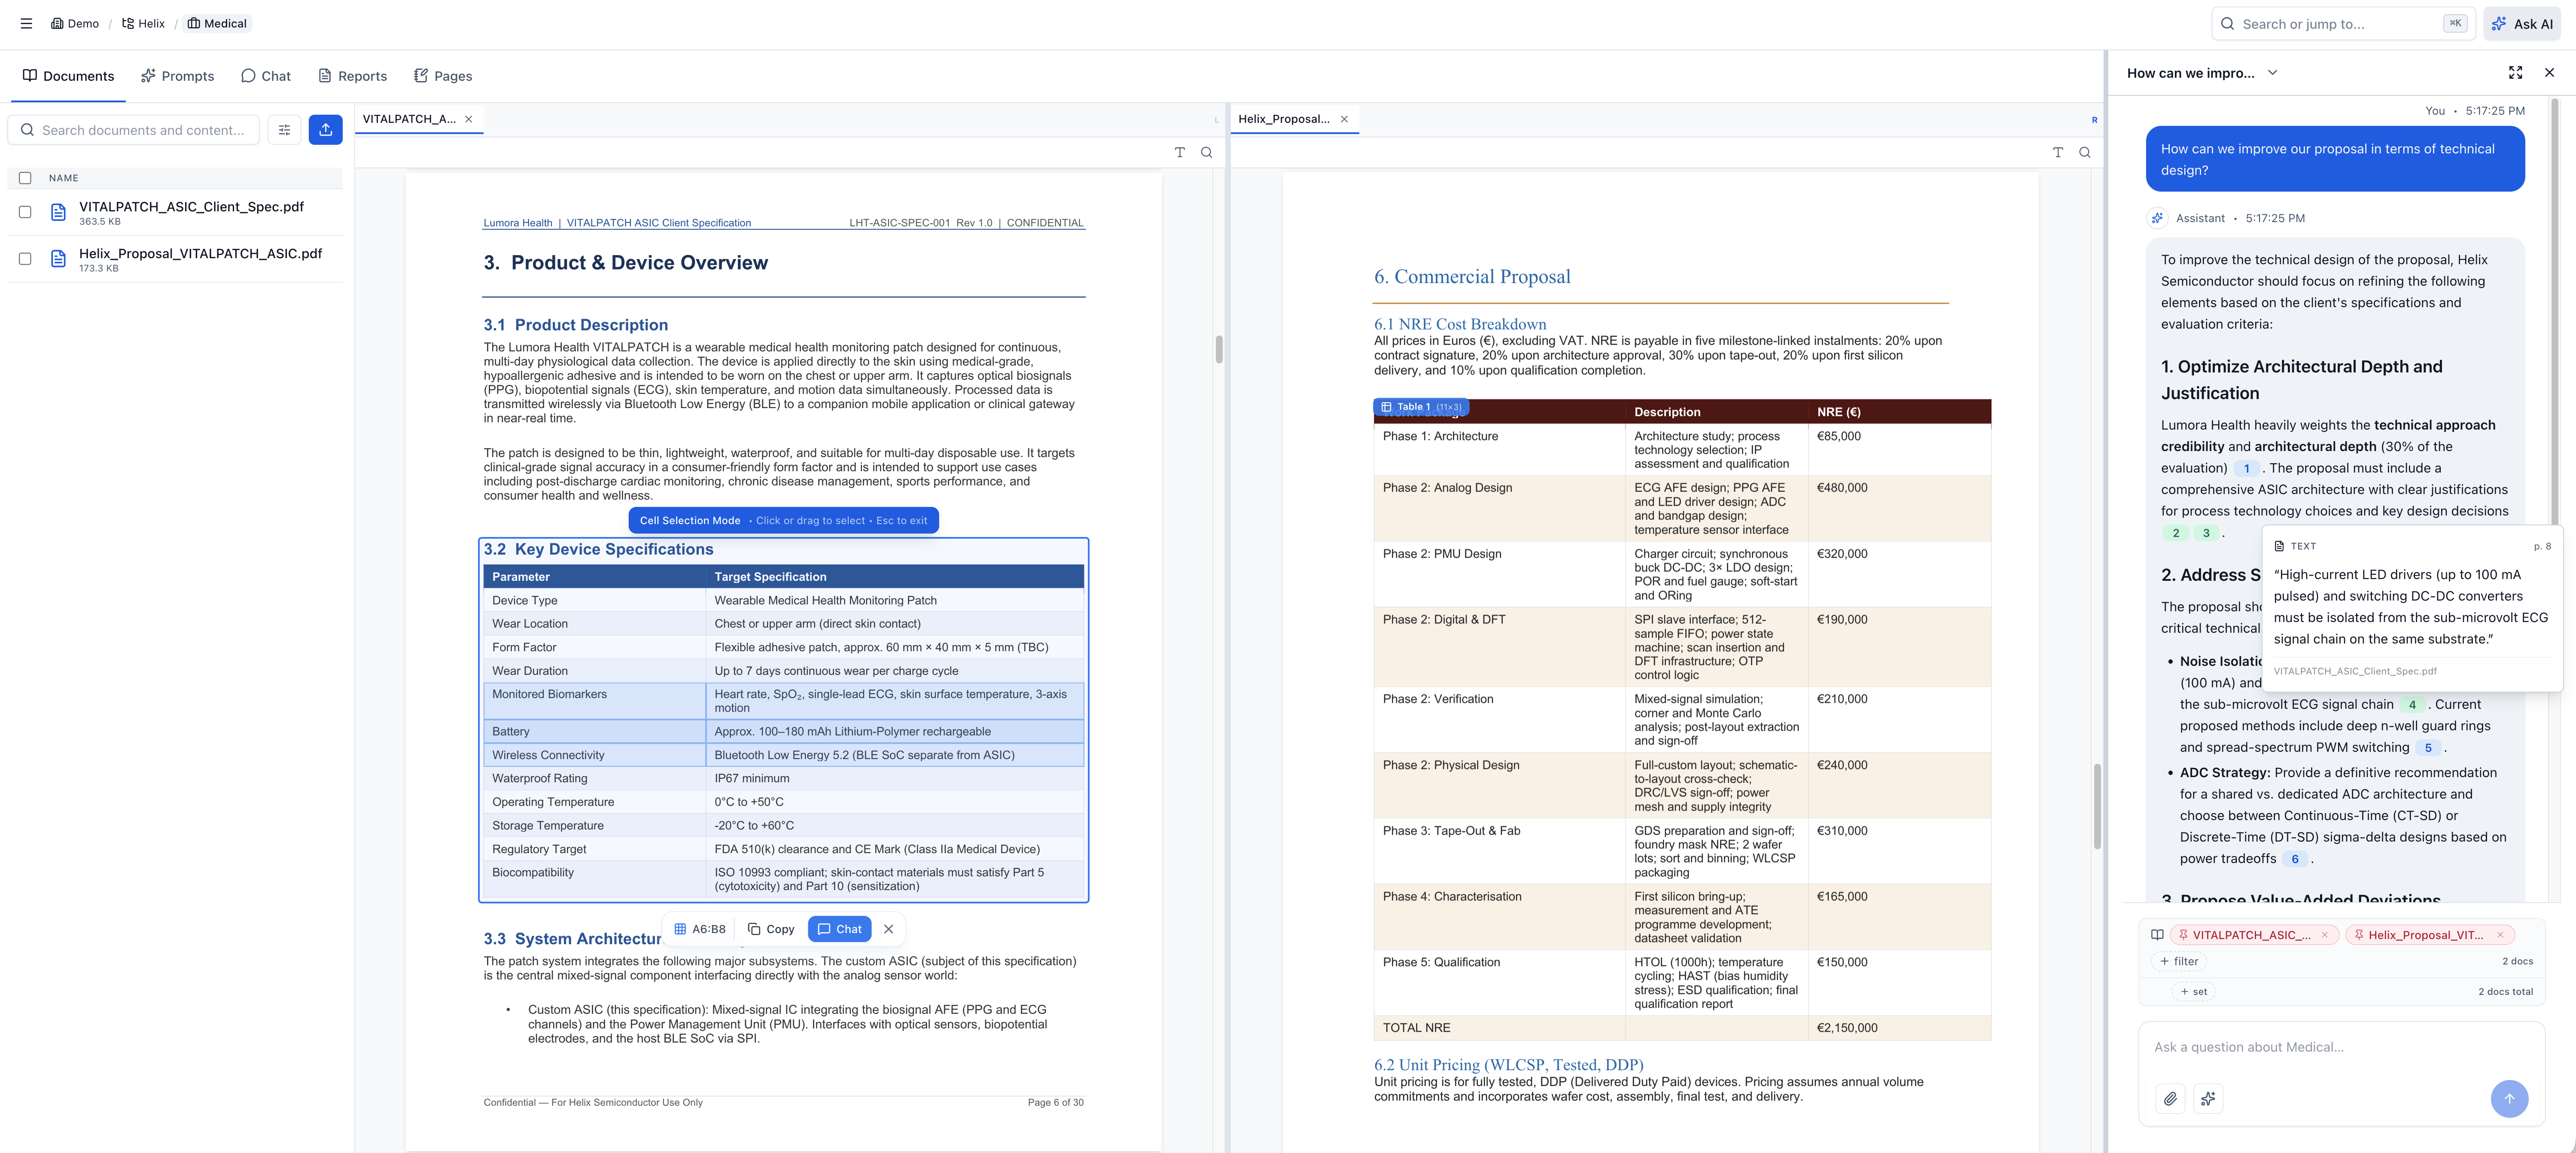
Task: Click Helix_Proposal_VITALPATCH_ASIC.pdf file icon
Action: coord(58,259)
